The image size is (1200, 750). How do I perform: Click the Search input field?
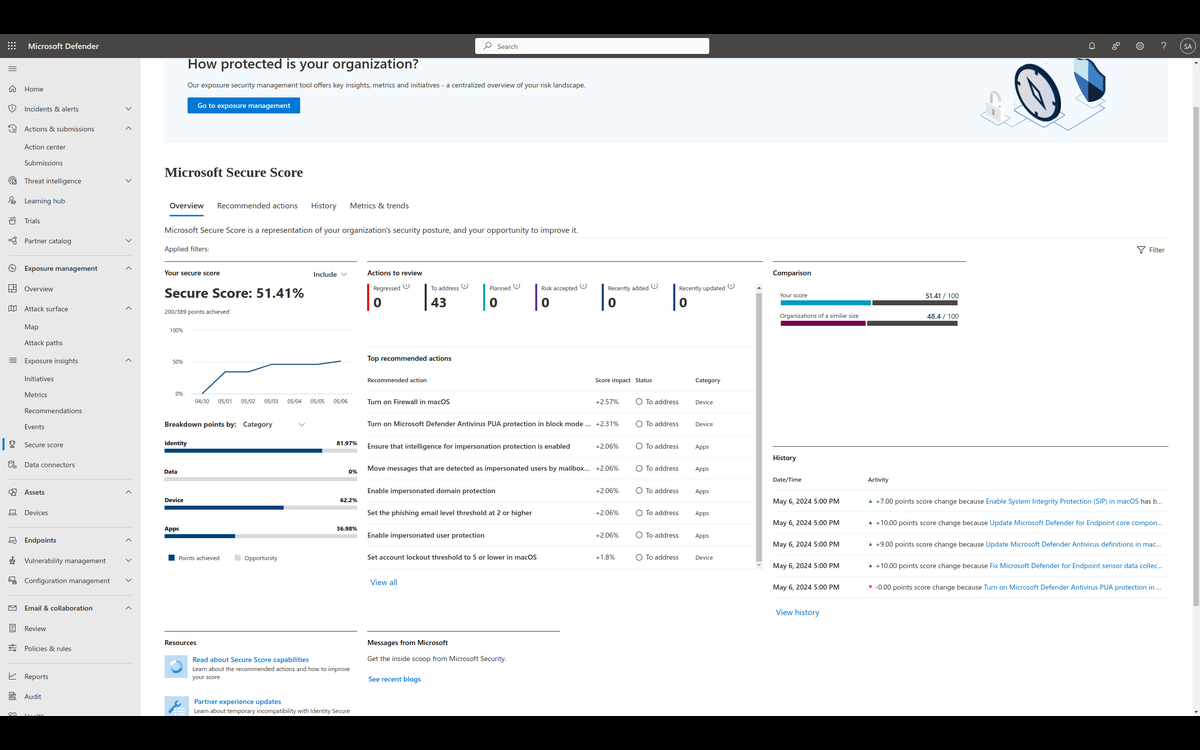pyautogui.click(x=592, y=46)
